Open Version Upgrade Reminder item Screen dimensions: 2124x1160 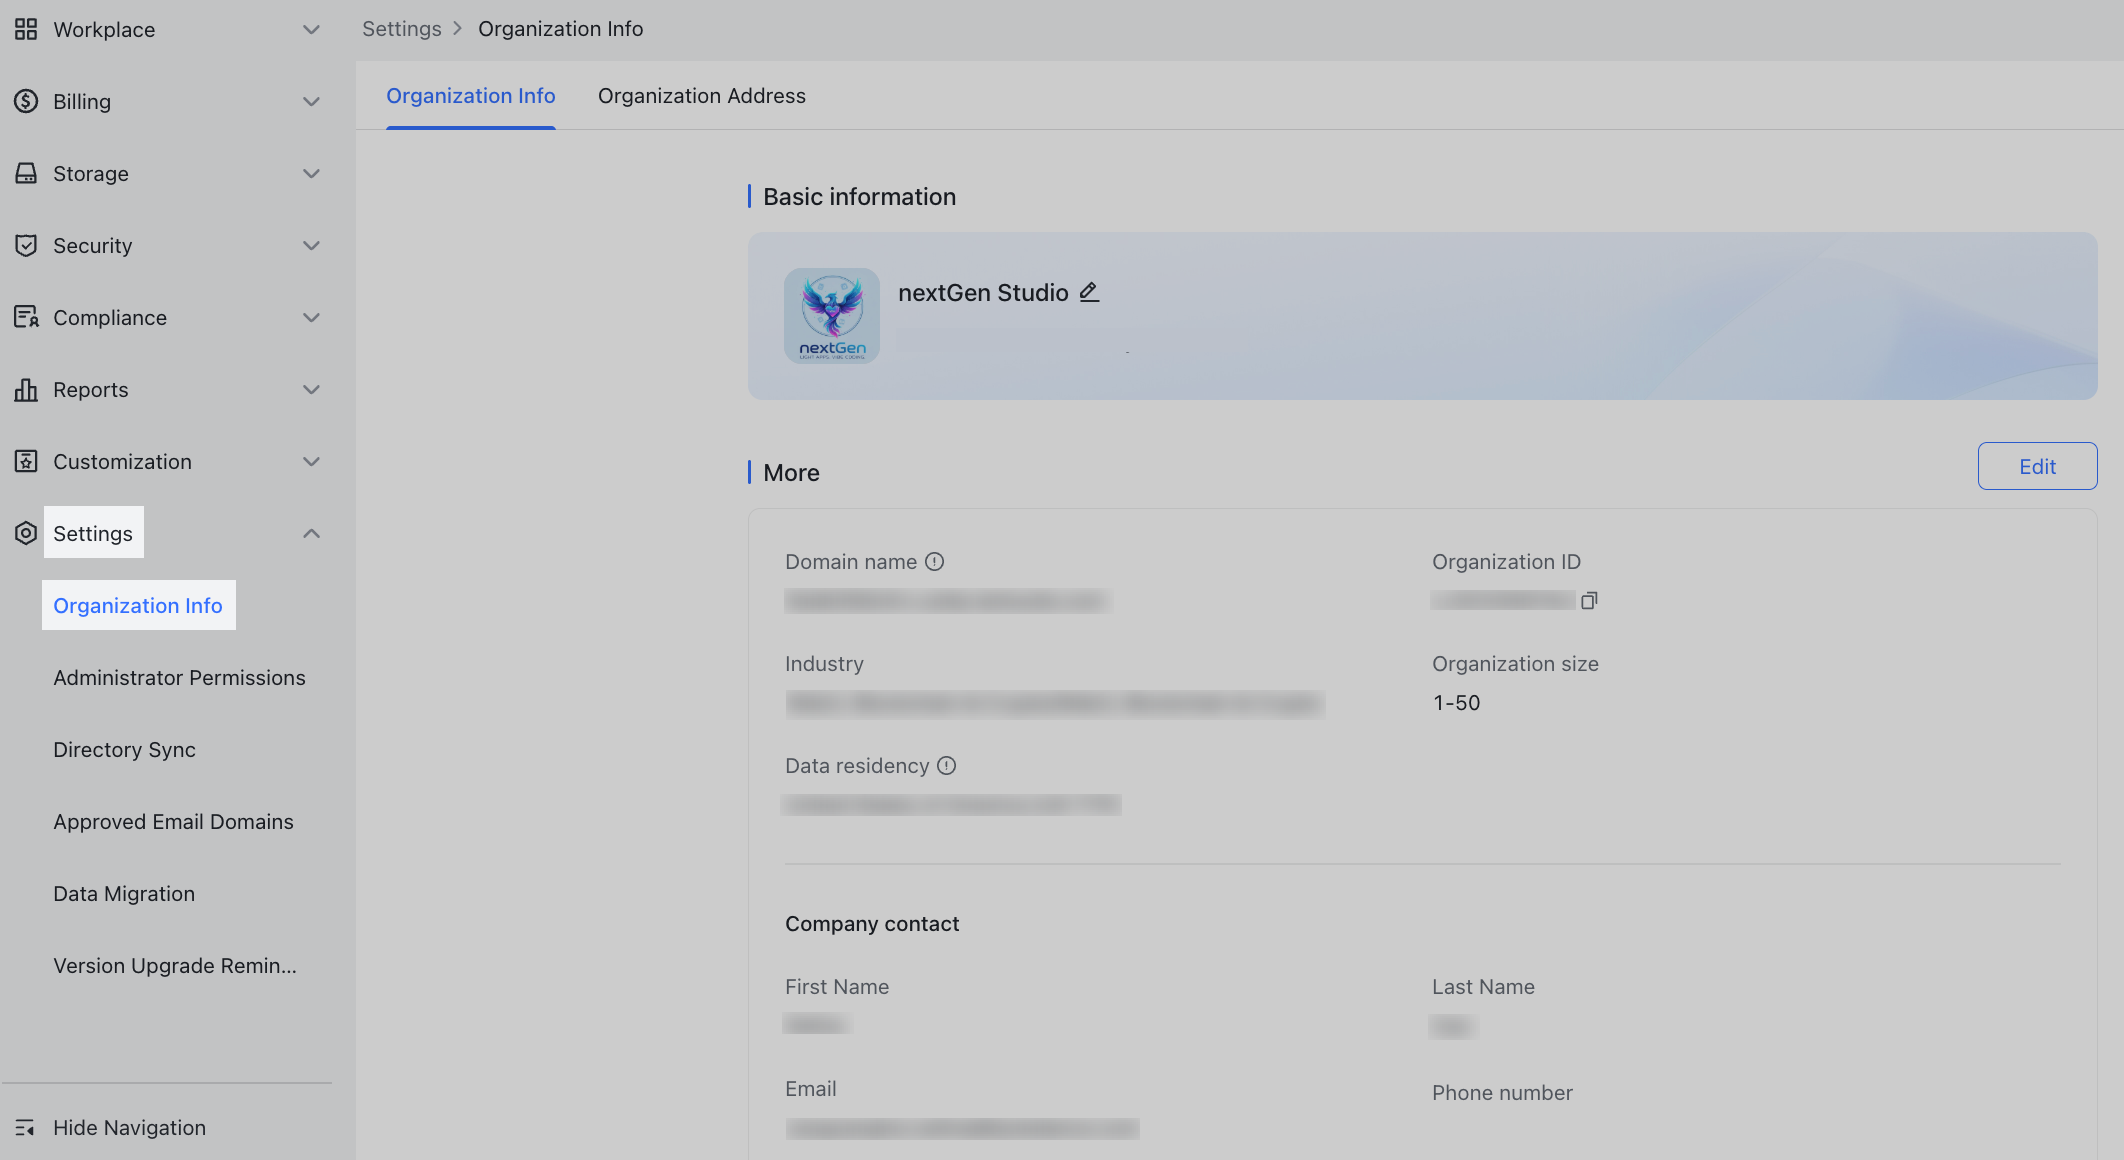pyautogui.click(x=175, y=965)
